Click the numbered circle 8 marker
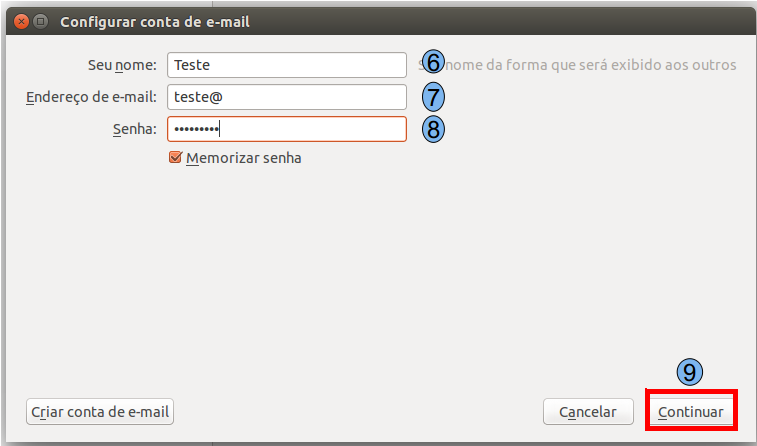 point(432,129)
